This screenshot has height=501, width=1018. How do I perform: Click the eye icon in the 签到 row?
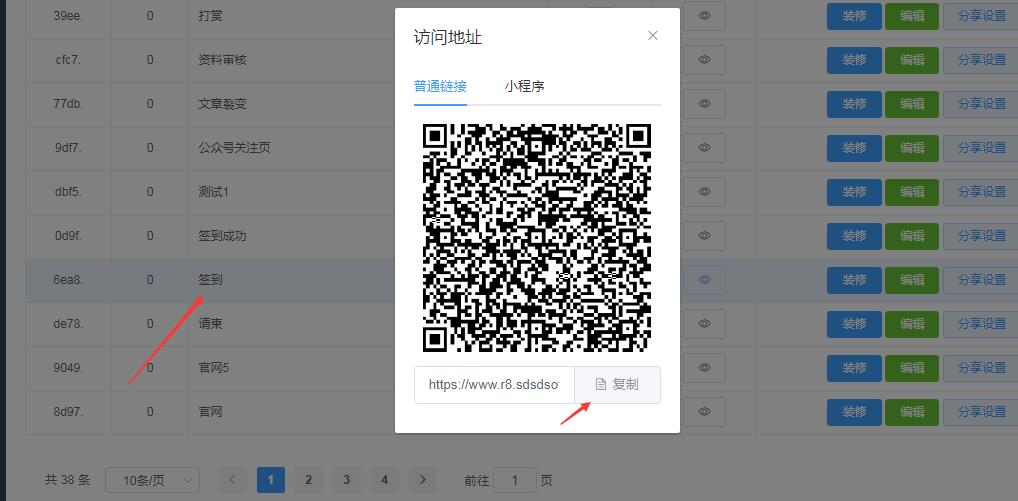coord(704,280)
